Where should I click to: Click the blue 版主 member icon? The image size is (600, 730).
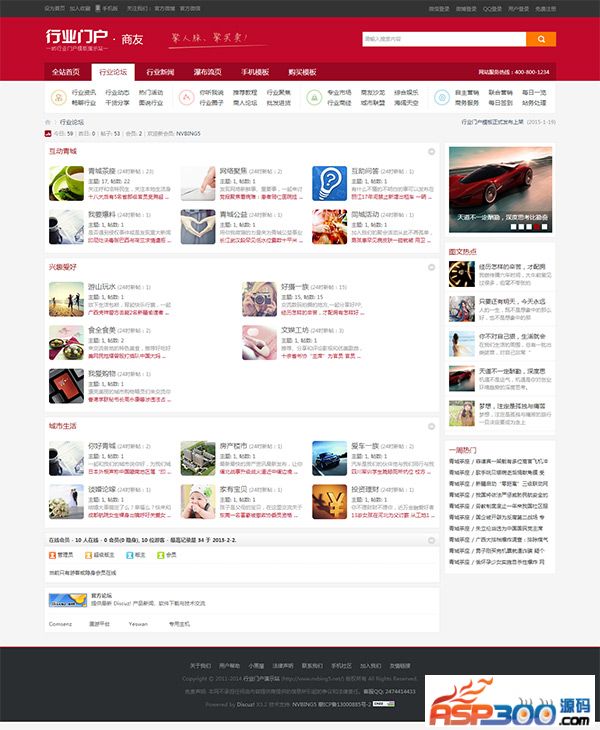(x=129, y=555)
